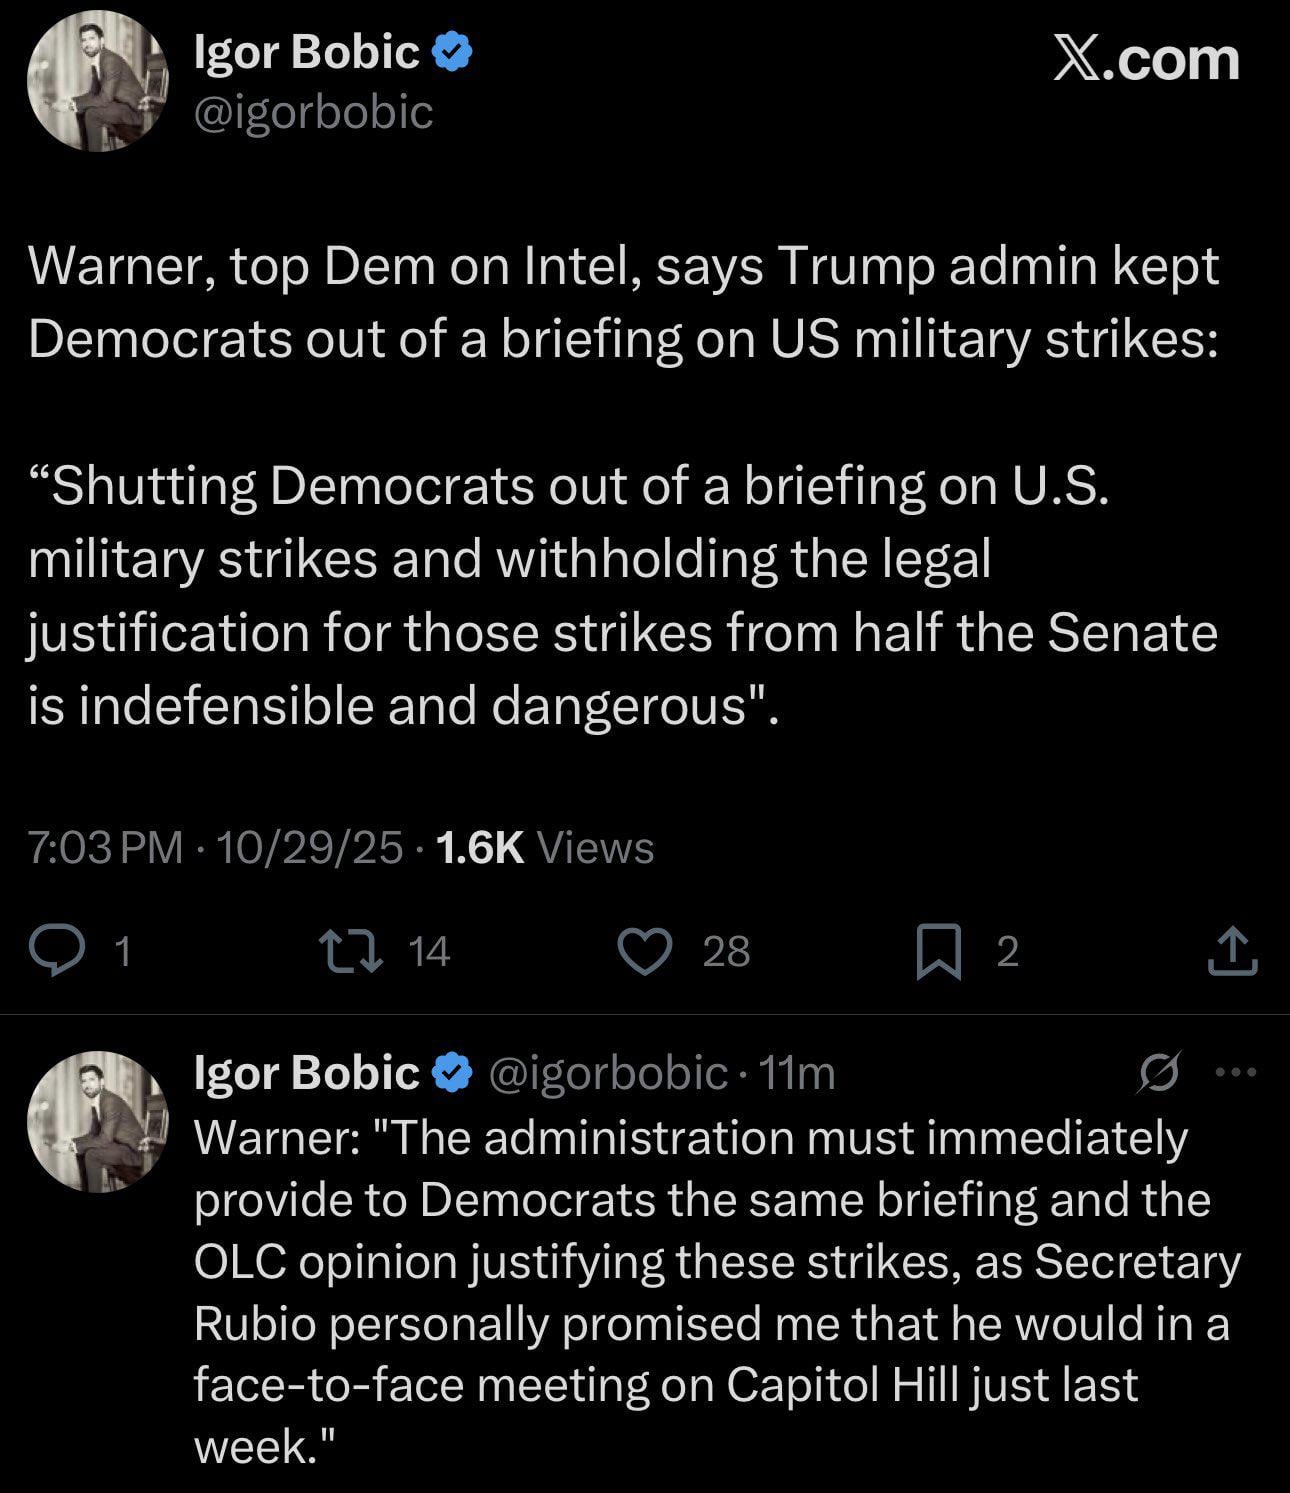Click the Grok slash-circle icon on reply
The image size is (1290, 1493).
click(x=1160, y=1073)
